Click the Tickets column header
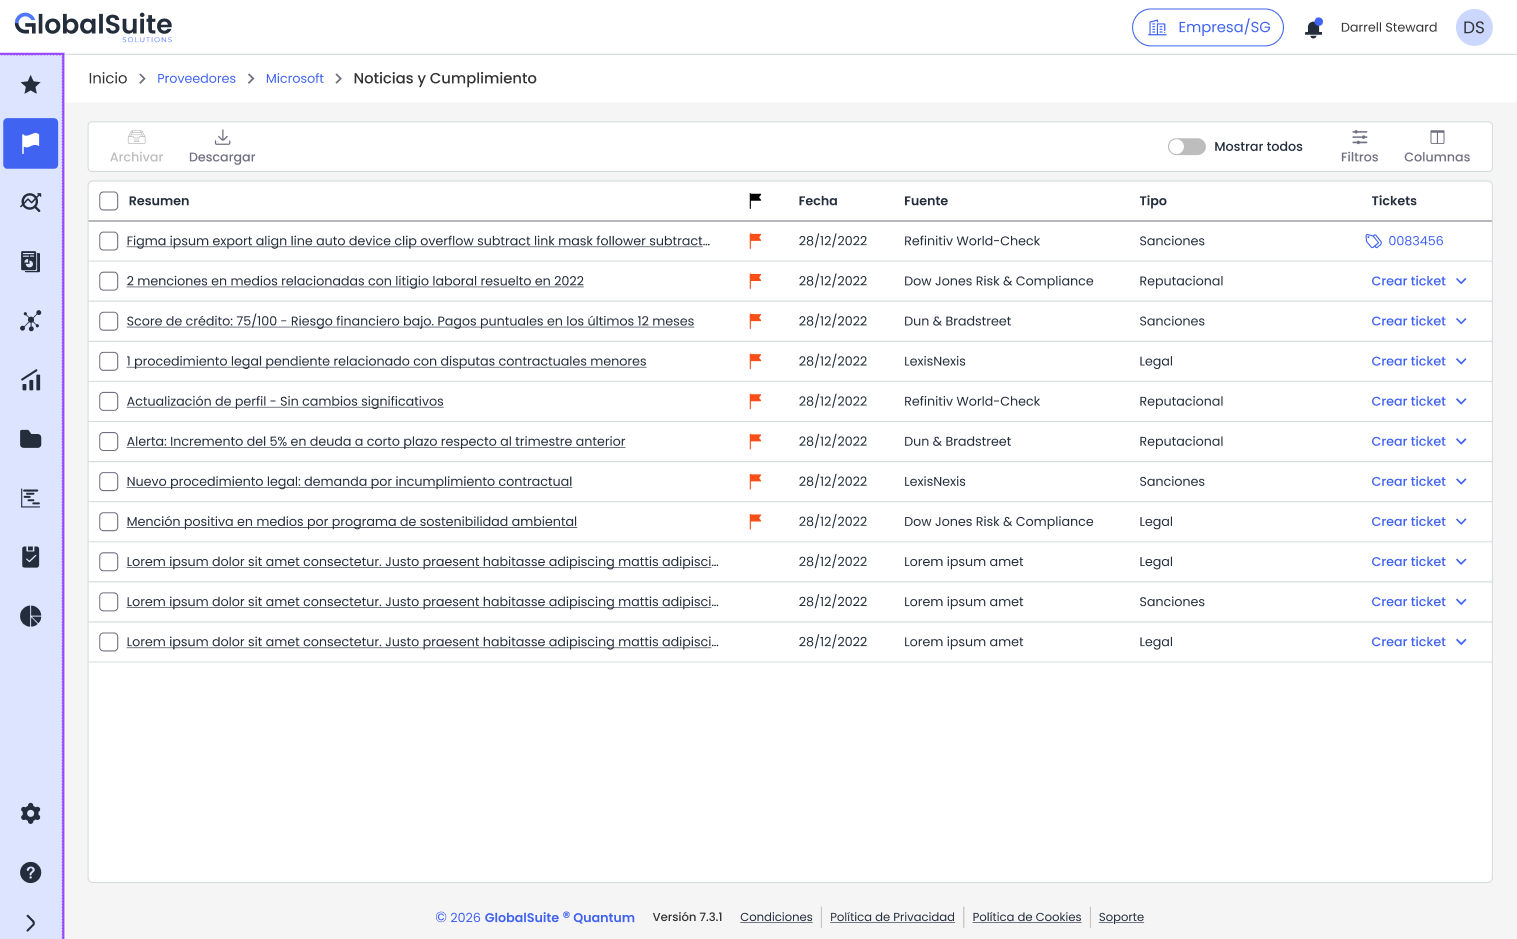Viewport: 1517px width, 939px height. tap(1394, 201)
